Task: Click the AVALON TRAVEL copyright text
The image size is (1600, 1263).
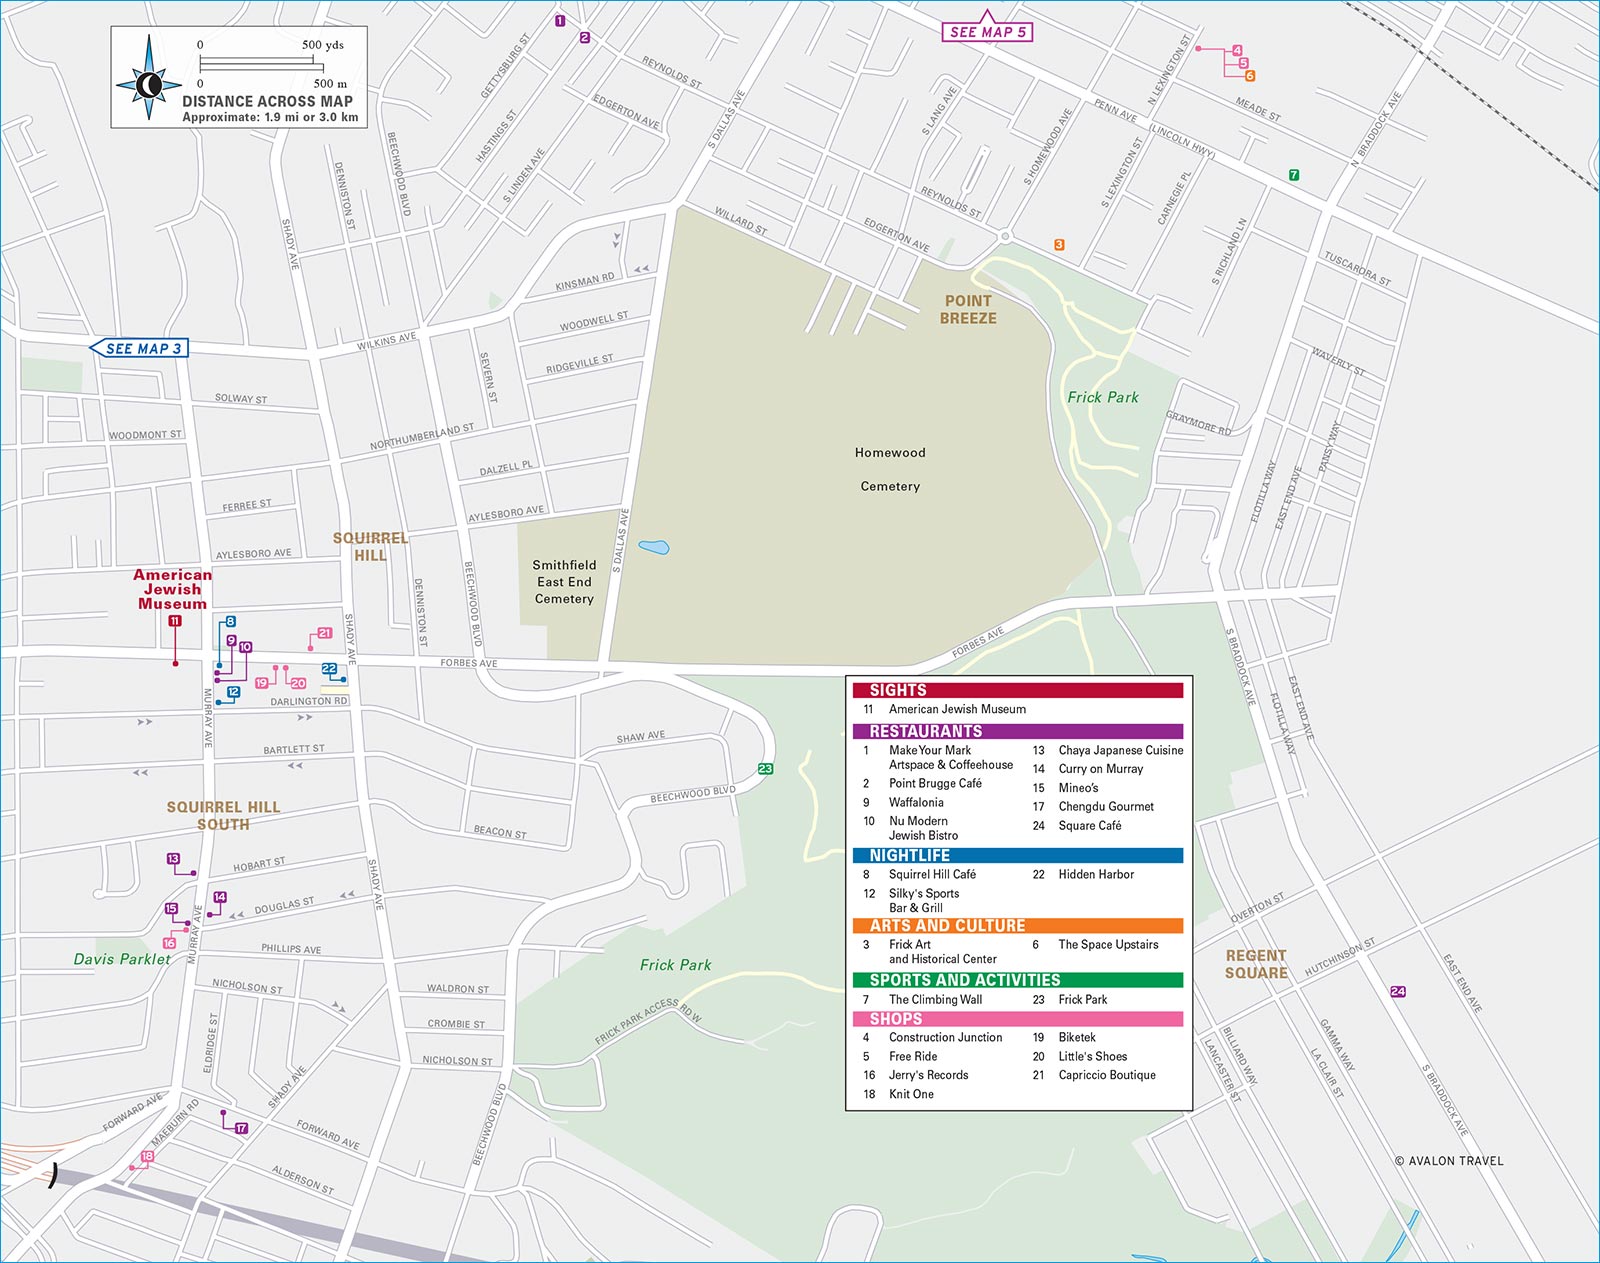Action: 1449,1161
